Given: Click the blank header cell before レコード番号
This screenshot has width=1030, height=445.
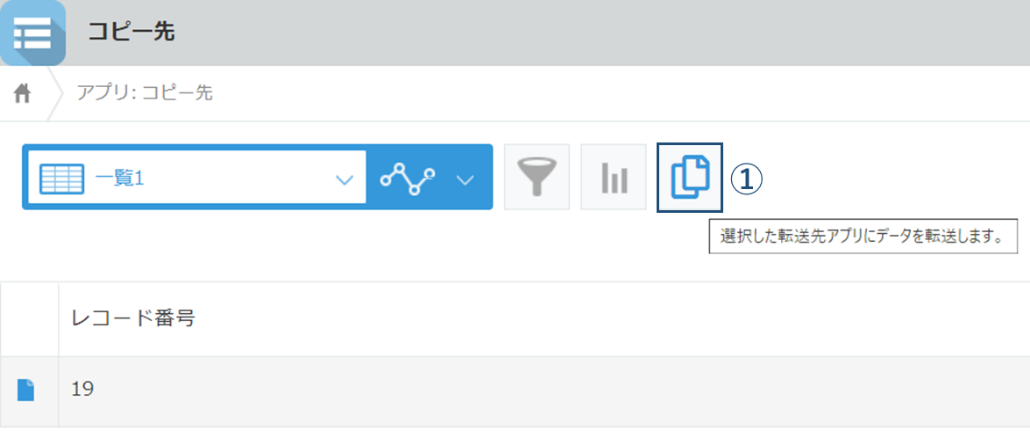Looking at the screenshot, I should (30, 319).
